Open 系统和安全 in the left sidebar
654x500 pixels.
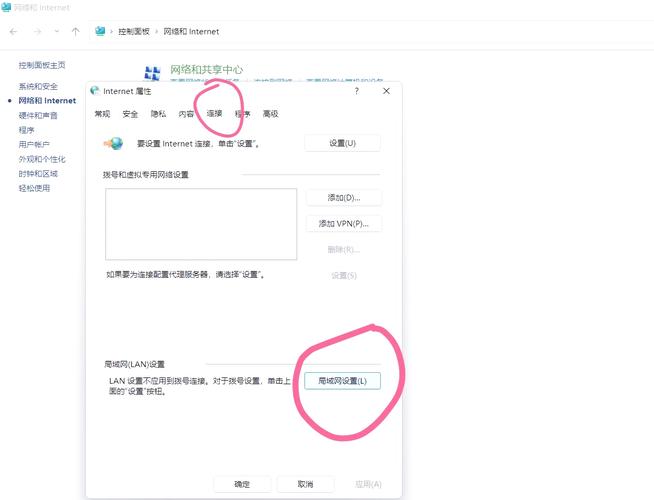(x=38, y=86)
